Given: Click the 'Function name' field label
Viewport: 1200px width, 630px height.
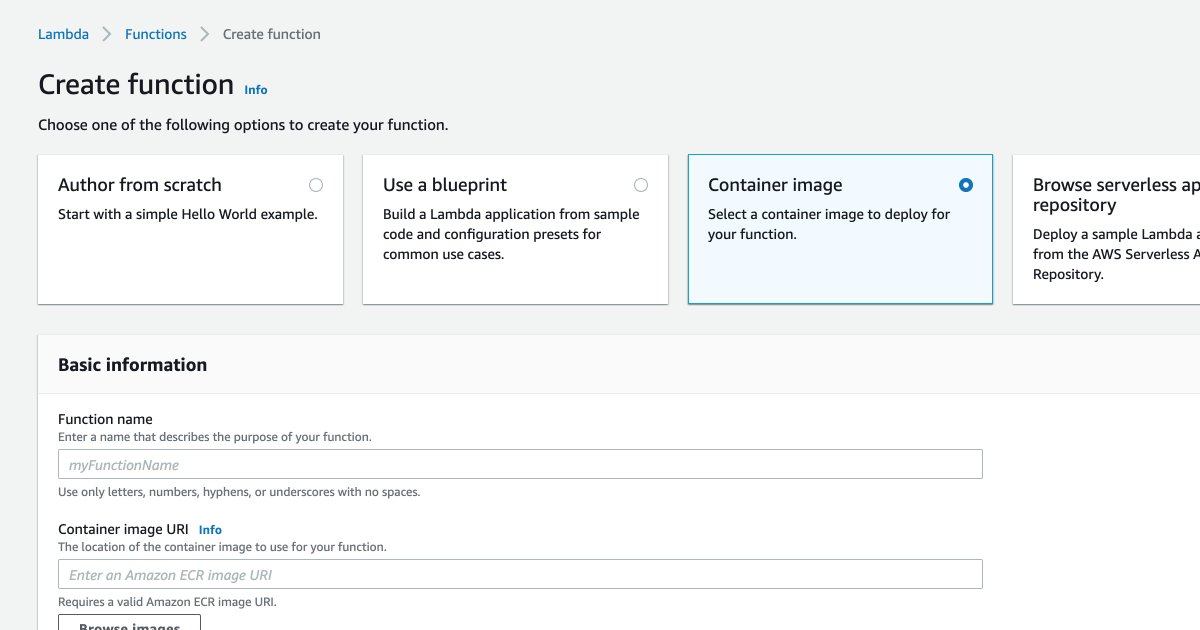Looking at the screenshot, I should 105,419.
